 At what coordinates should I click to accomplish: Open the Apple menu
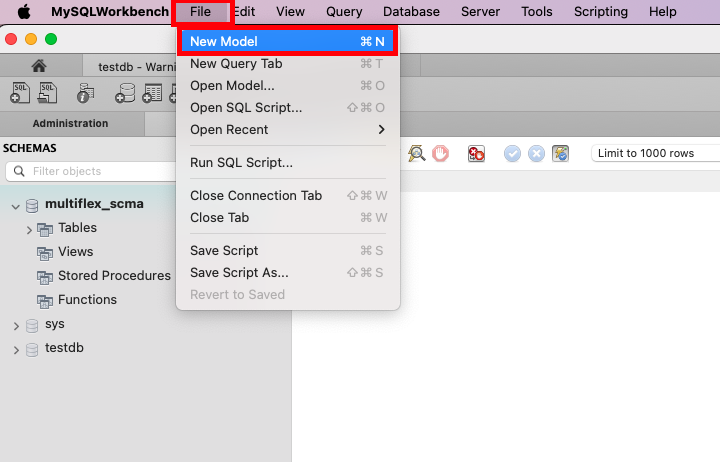point(24,11)
